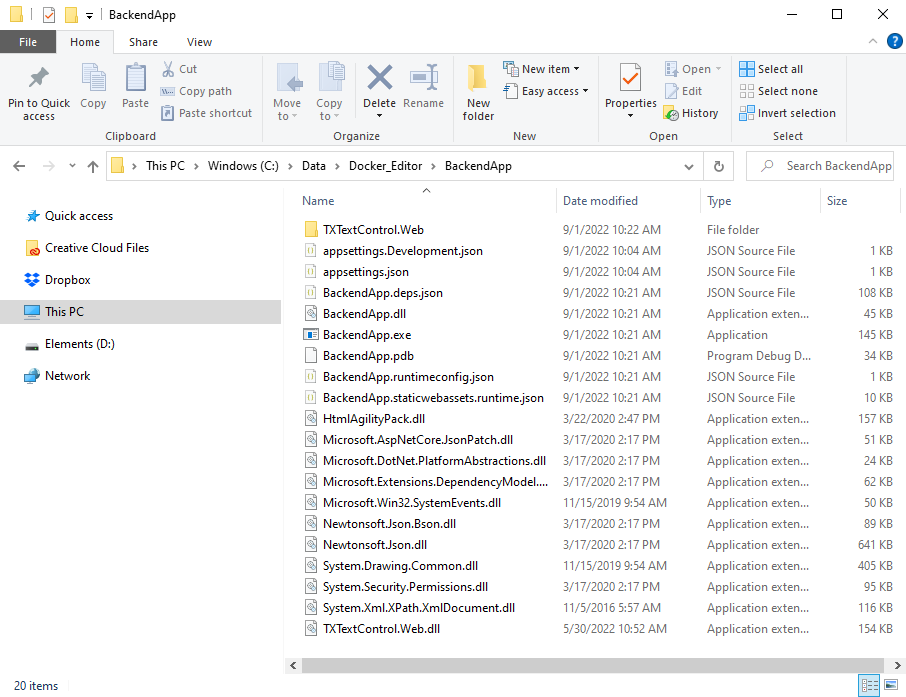Select Creative Cloud Files in sidebar
The width and height of the screenshot is (906, 697).
click(87, 248)
